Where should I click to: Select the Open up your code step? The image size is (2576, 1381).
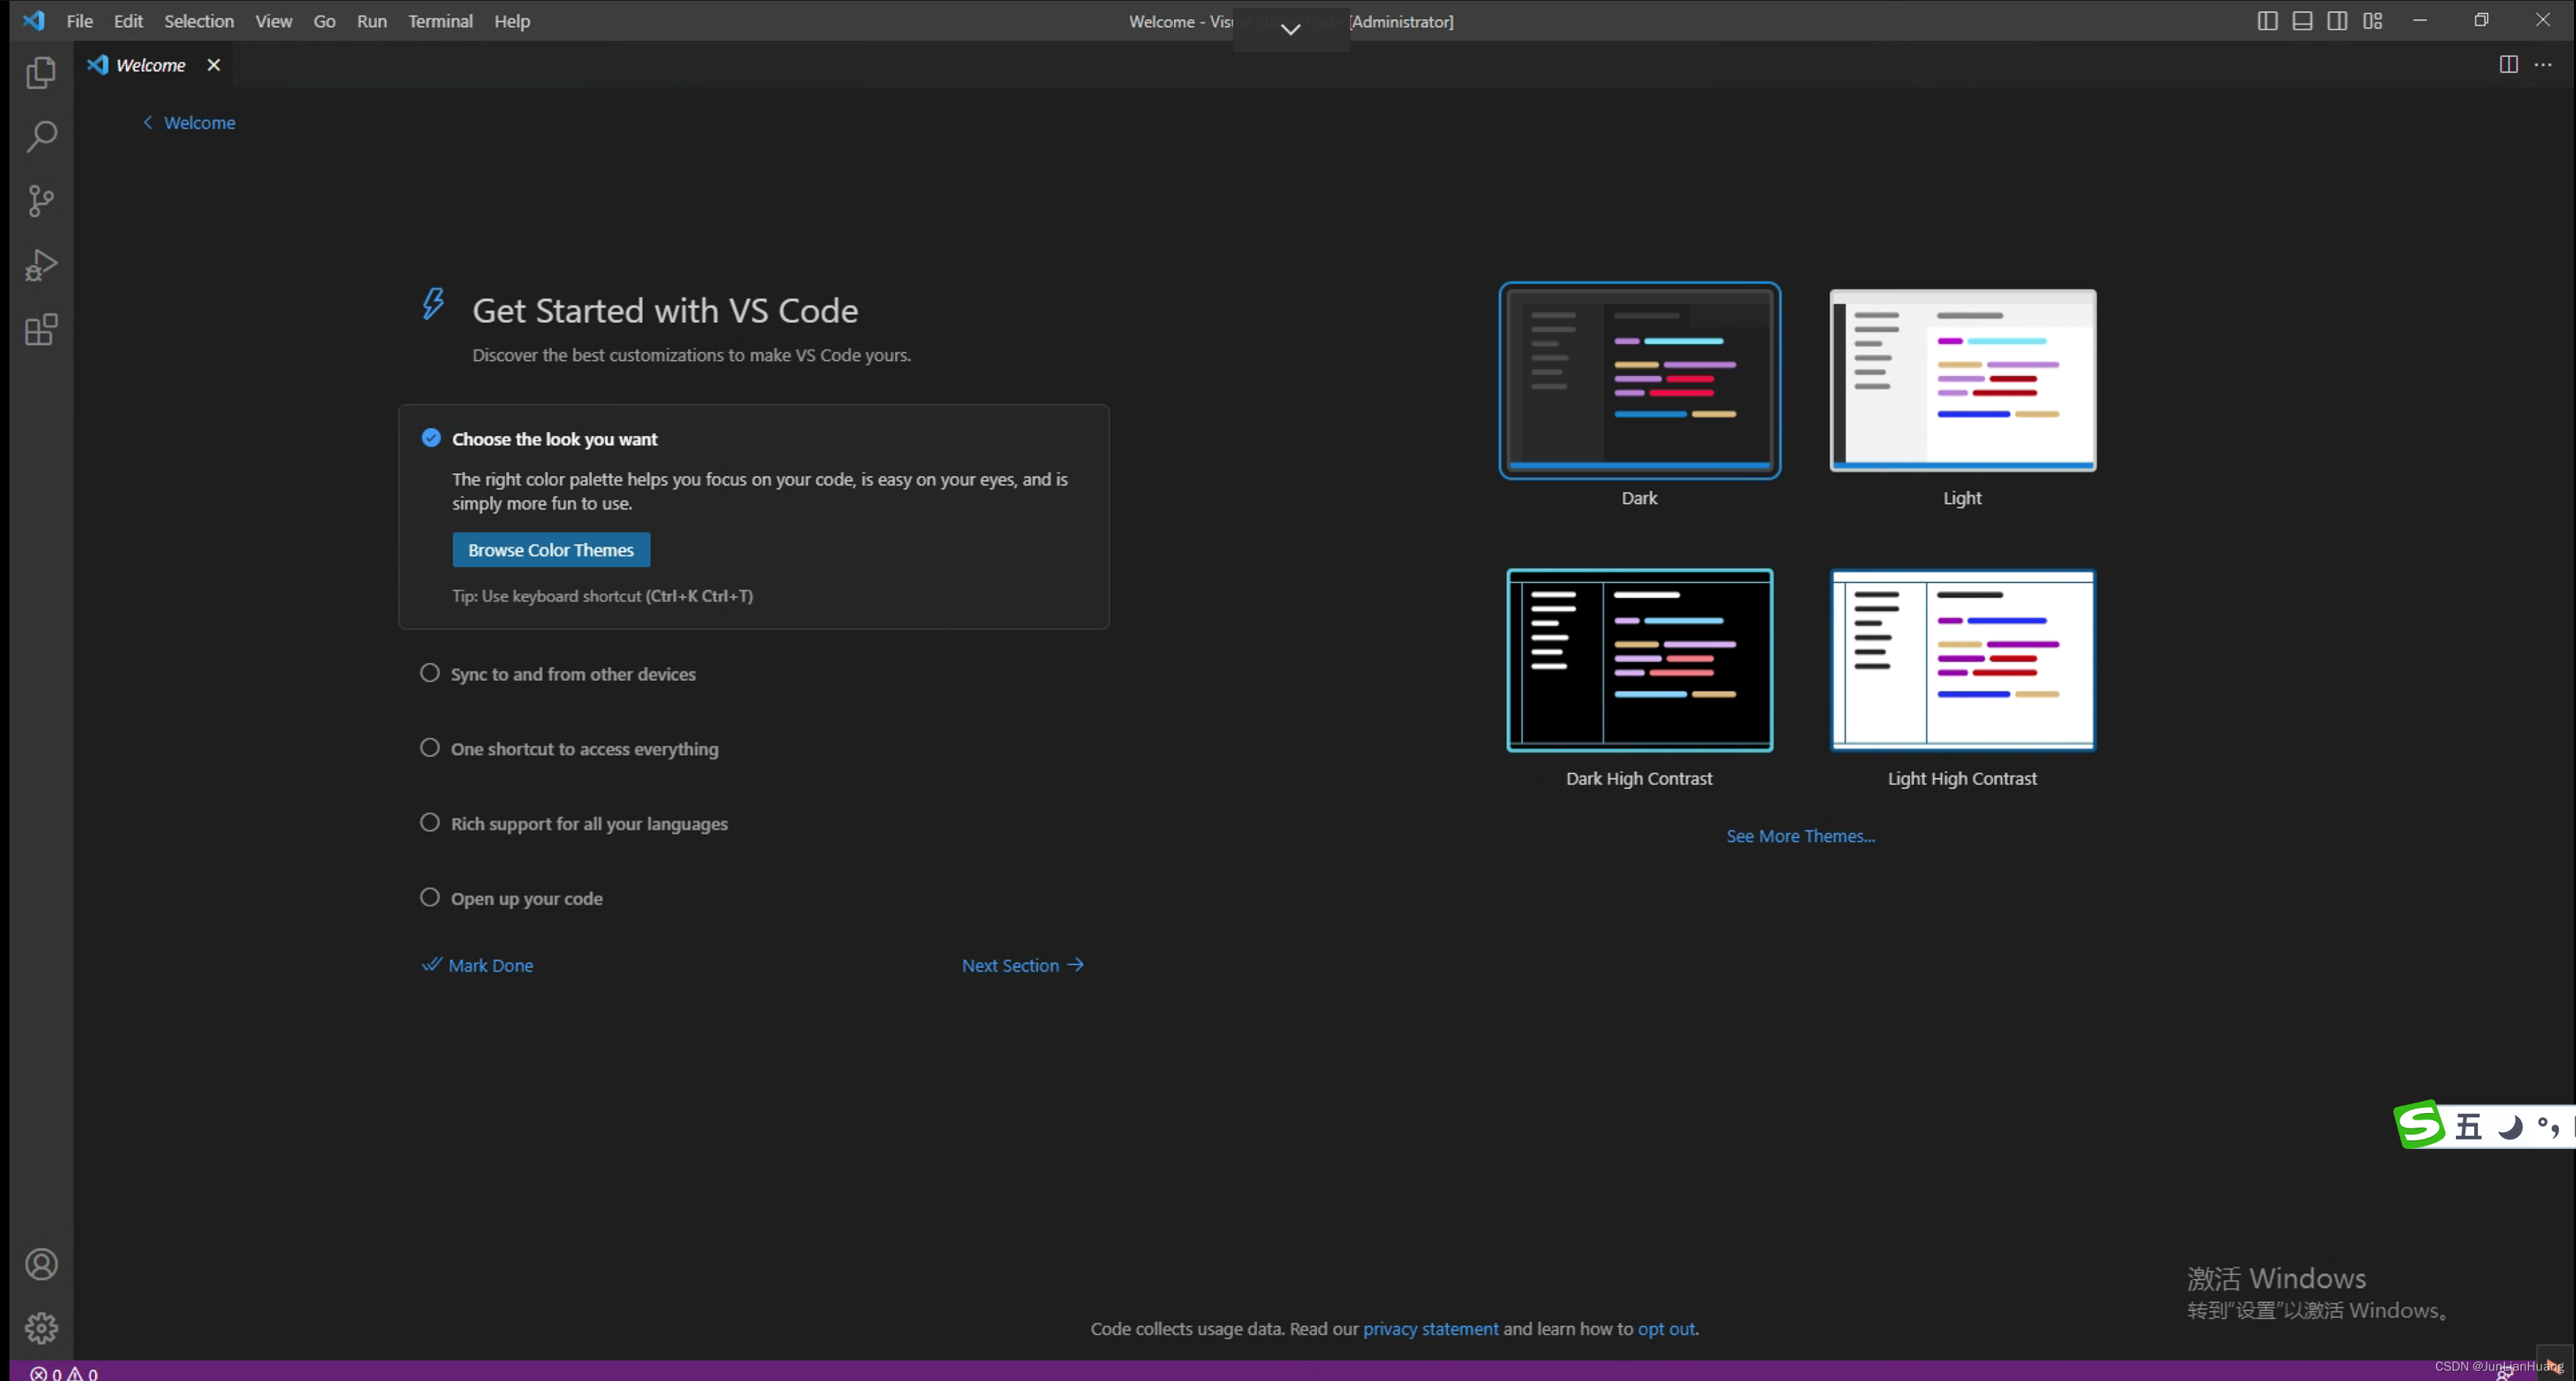(526, 898)
